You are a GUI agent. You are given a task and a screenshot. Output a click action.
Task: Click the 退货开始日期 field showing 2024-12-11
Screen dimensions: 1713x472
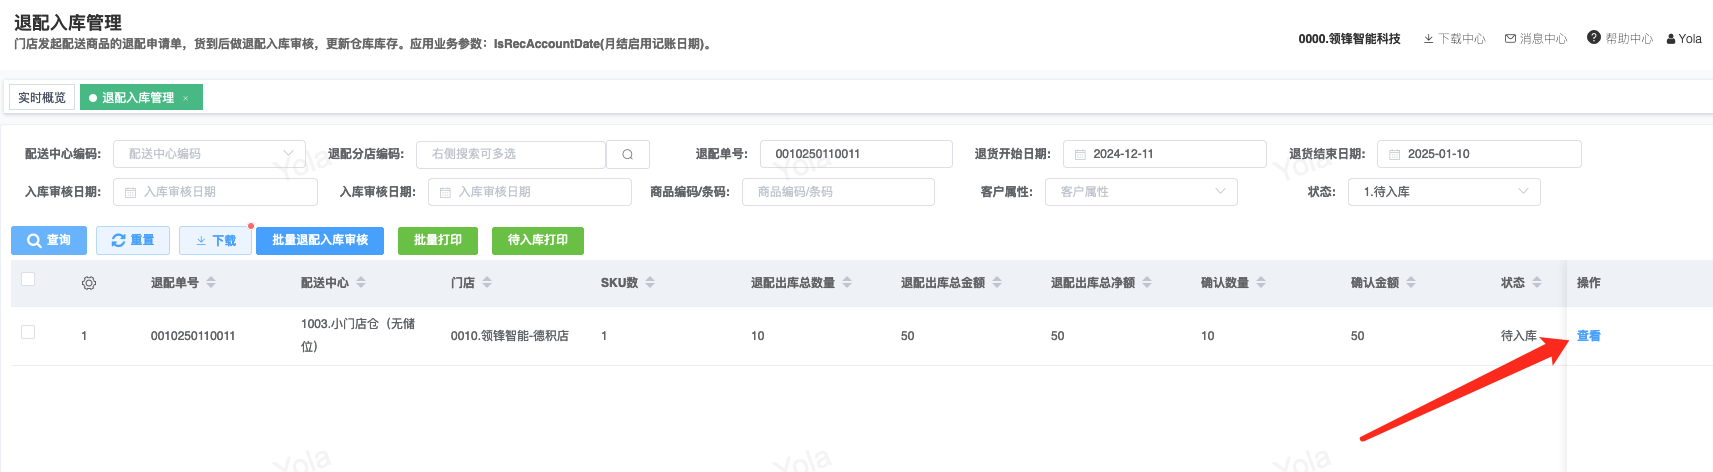pyautogui.click(x=1165, y=154)
